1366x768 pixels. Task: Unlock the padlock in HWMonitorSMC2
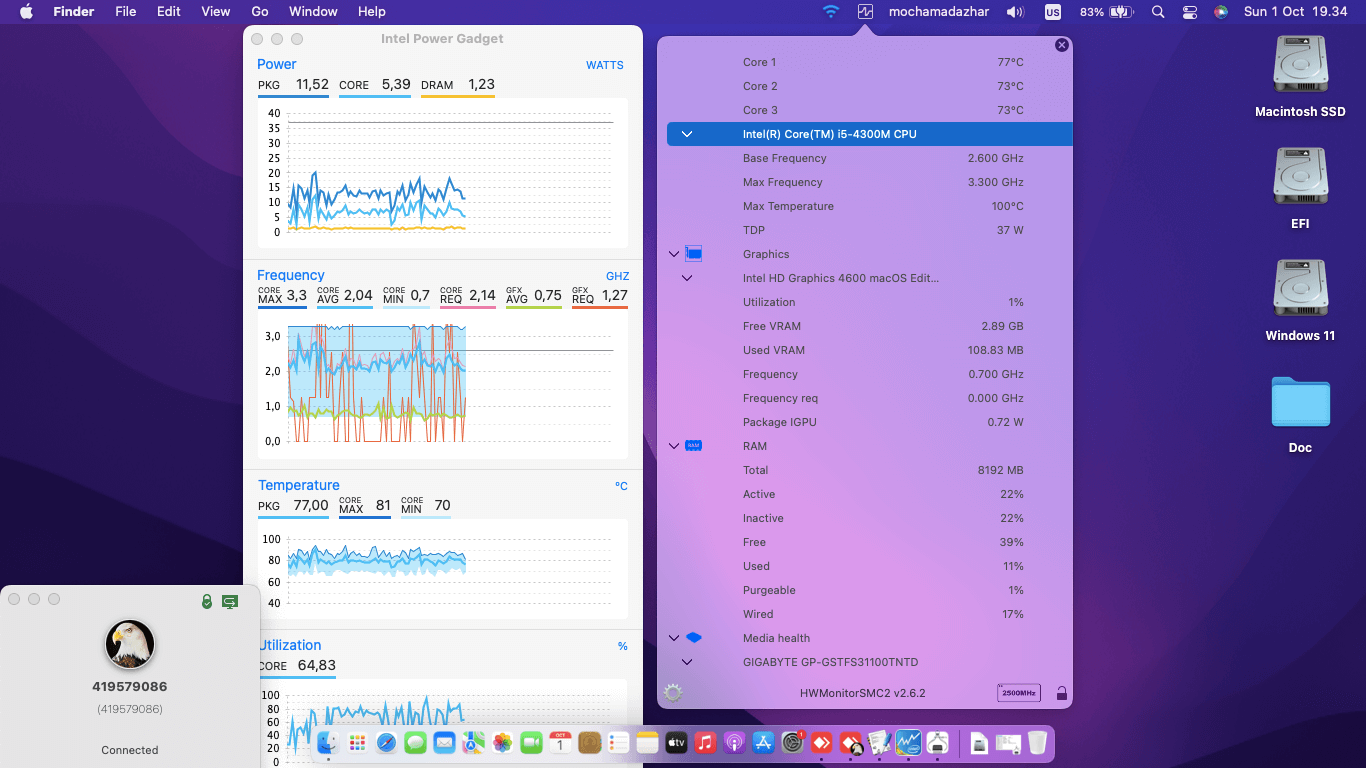(1061, 692)
